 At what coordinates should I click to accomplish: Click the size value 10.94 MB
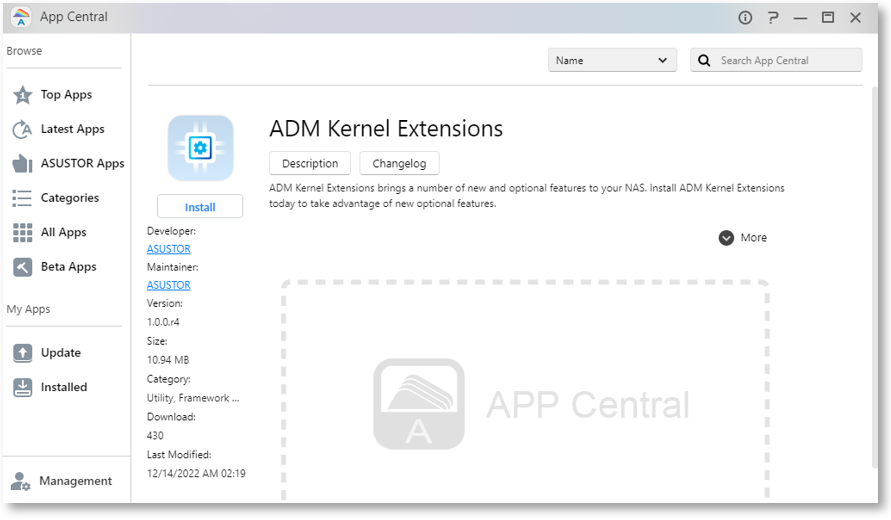(168, 360)
